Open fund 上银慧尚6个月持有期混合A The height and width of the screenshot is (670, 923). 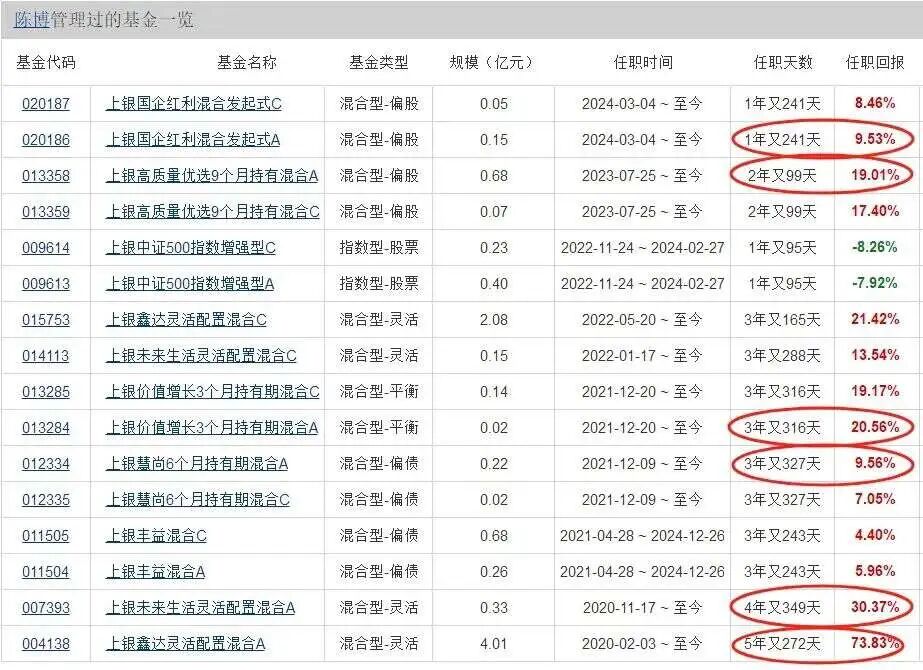pos(197,464)
